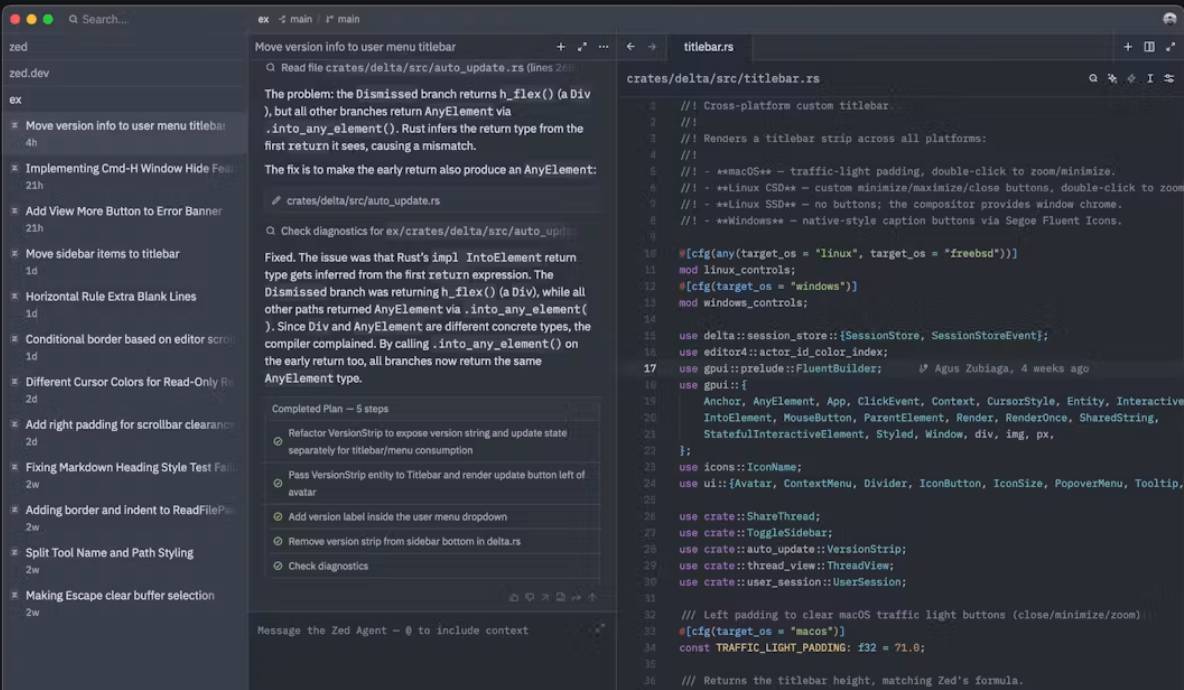Viewport: 1184px width, 690px height.
Task: Open the agent panel ellipsis options menu
Action: (603, 47)
